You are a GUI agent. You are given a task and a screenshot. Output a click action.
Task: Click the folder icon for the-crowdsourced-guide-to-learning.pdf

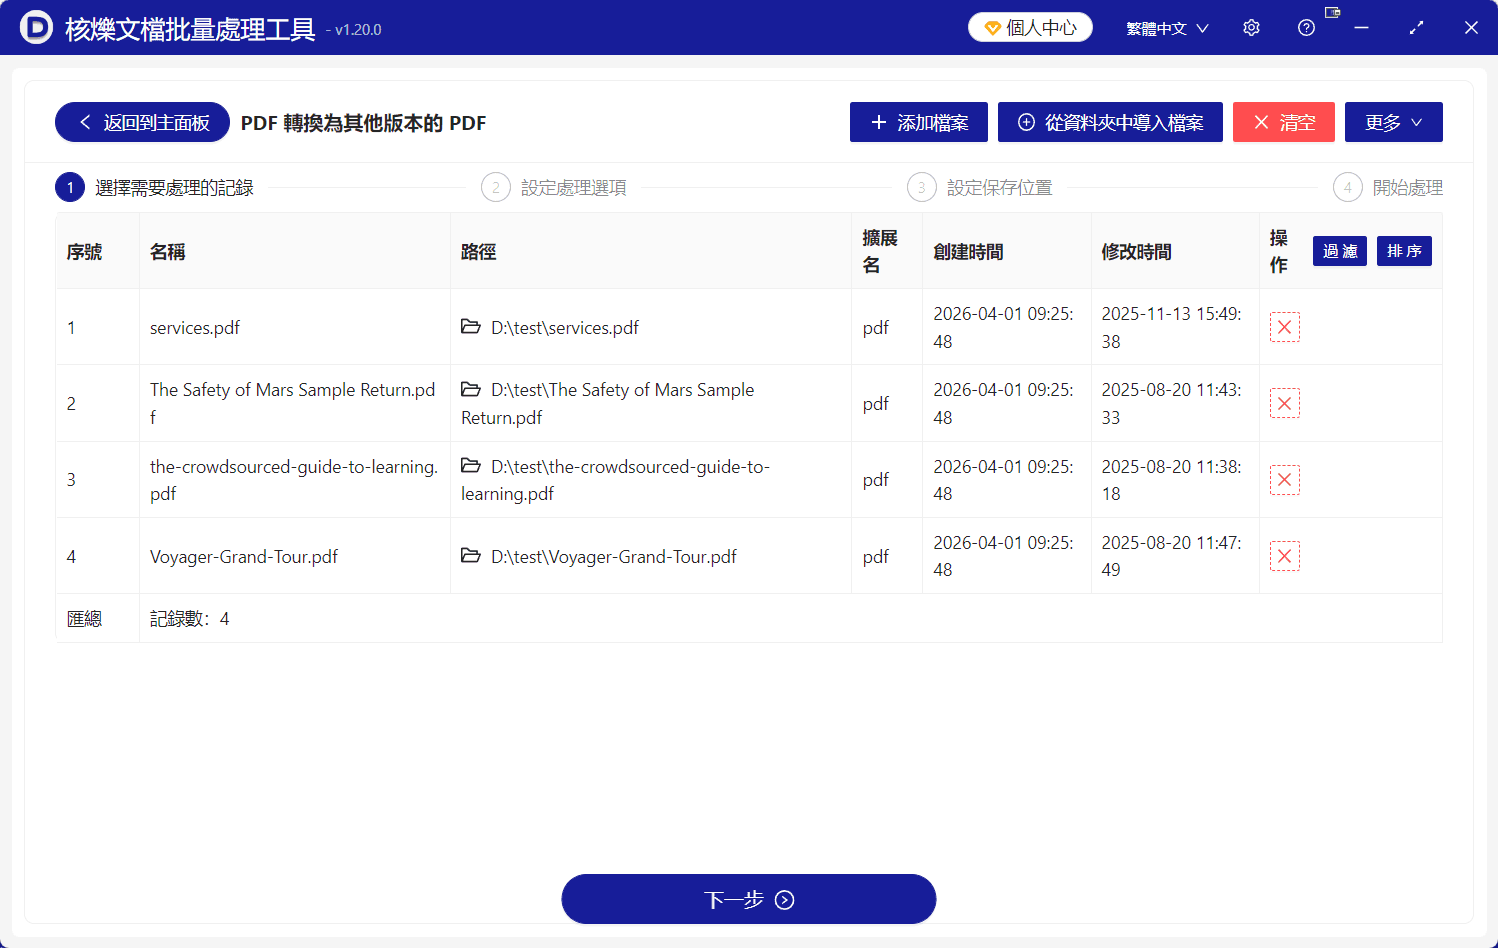471,466
